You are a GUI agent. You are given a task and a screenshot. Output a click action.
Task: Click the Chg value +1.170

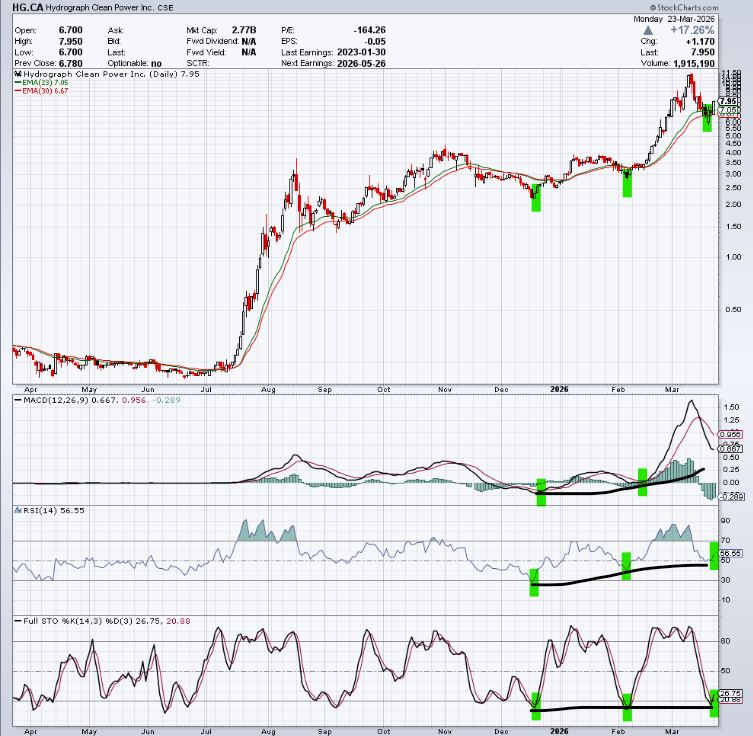coord(700,41)
